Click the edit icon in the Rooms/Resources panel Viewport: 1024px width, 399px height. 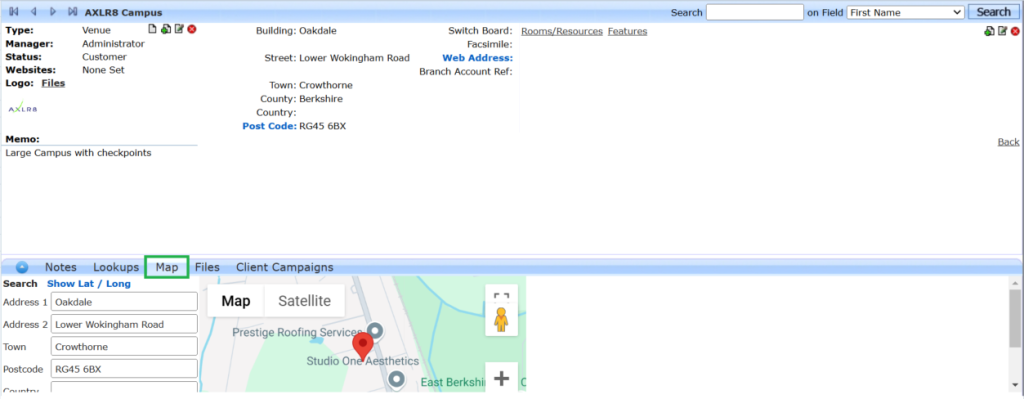pyautogui.click(x=1002, y=31)
